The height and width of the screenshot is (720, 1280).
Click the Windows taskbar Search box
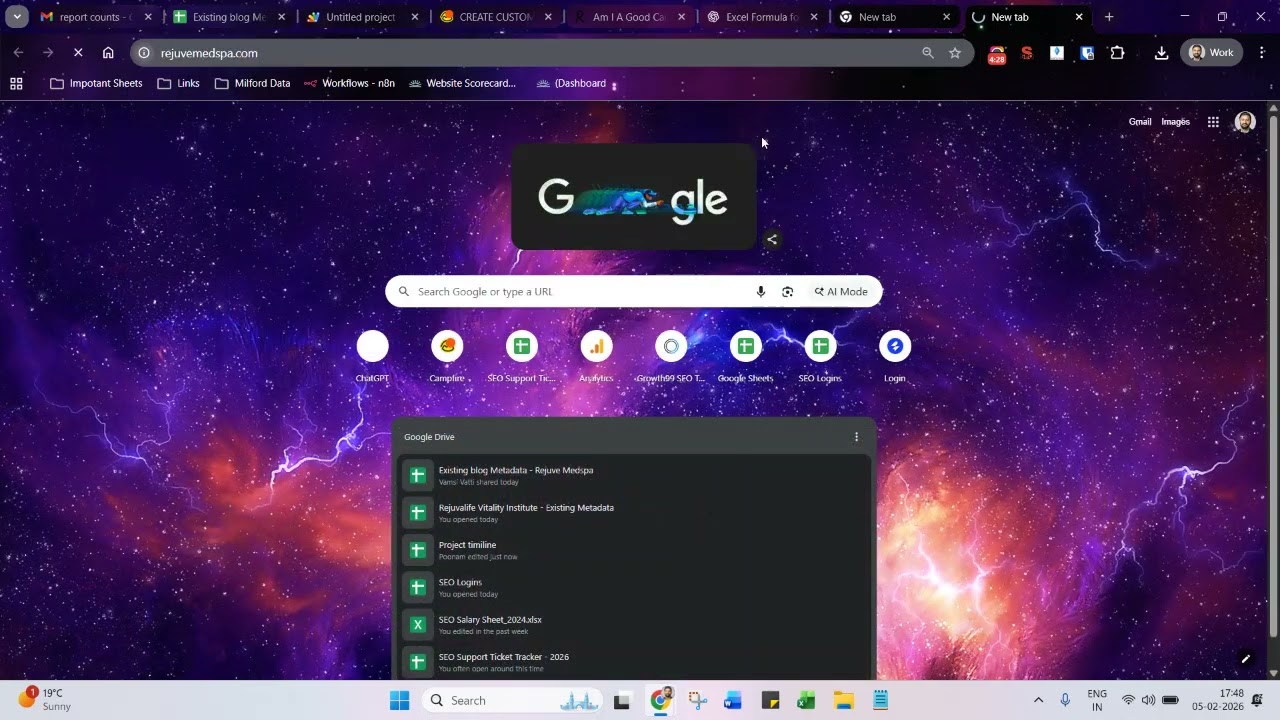pyautogui.click(x=511, y=700)
